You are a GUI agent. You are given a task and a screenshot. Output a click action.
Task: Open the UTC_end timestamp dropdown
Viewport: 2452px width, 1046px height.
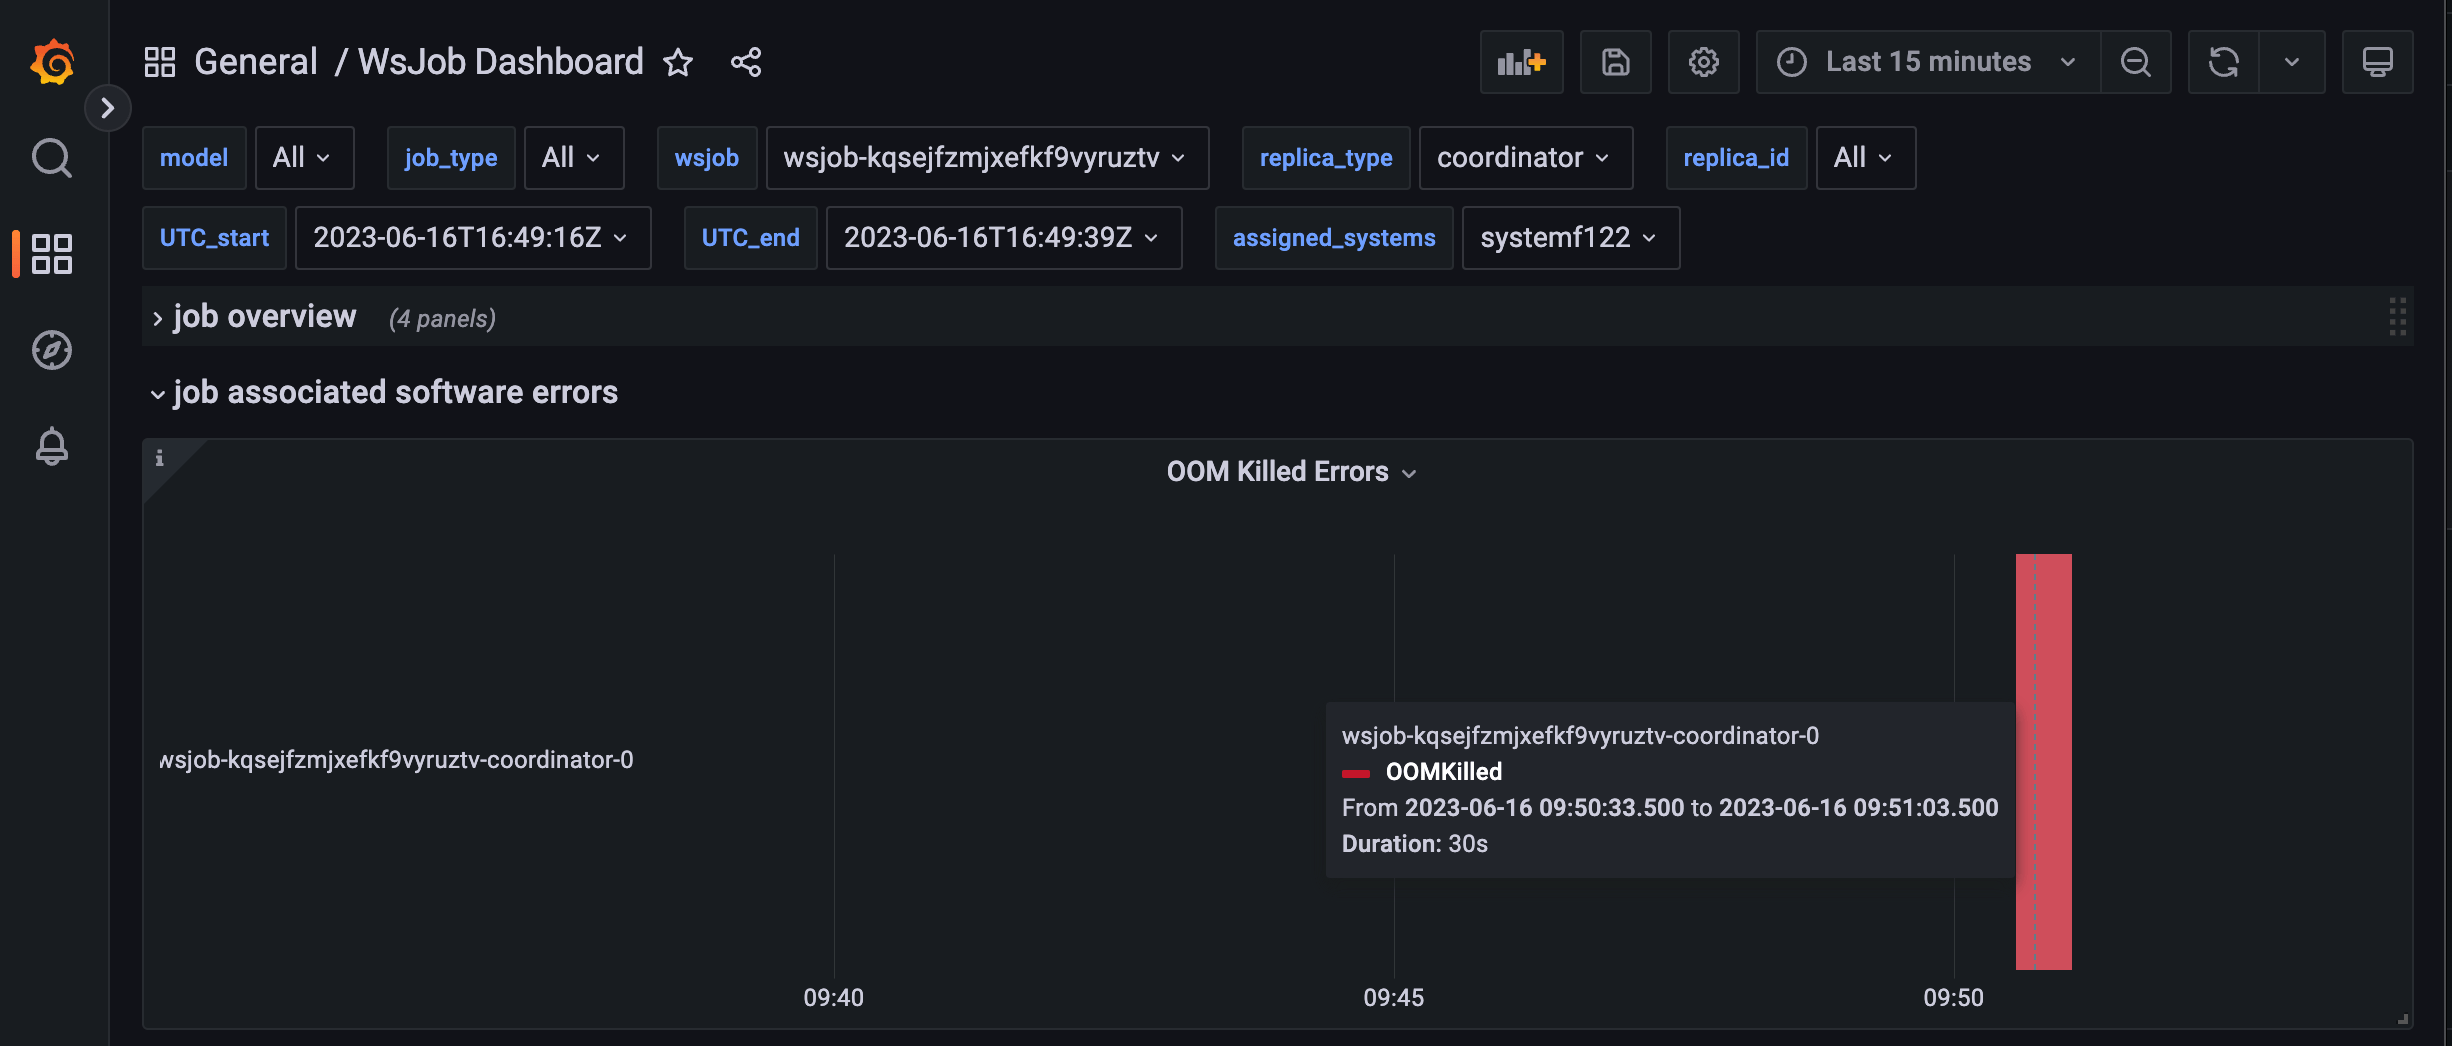1004,238
